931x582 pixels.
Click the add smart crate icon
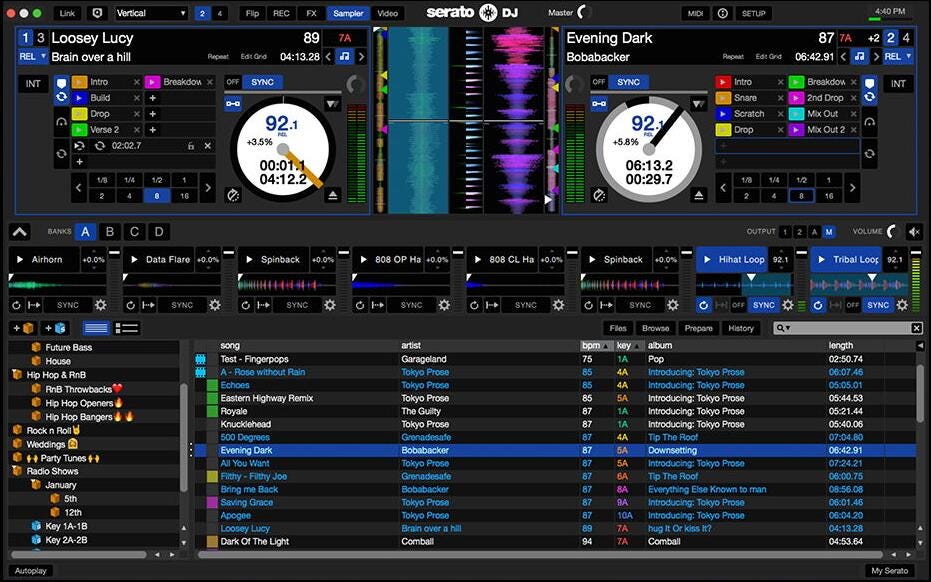click(55, 328)
